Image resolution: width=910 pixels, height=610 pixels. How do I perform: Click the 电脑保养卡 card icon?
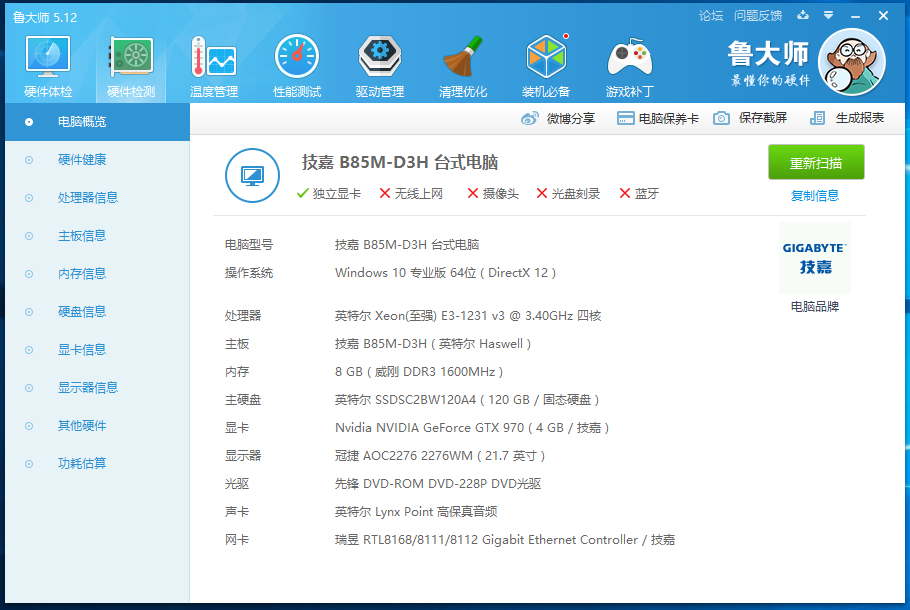pyautogui.click(x=625, y=118)
